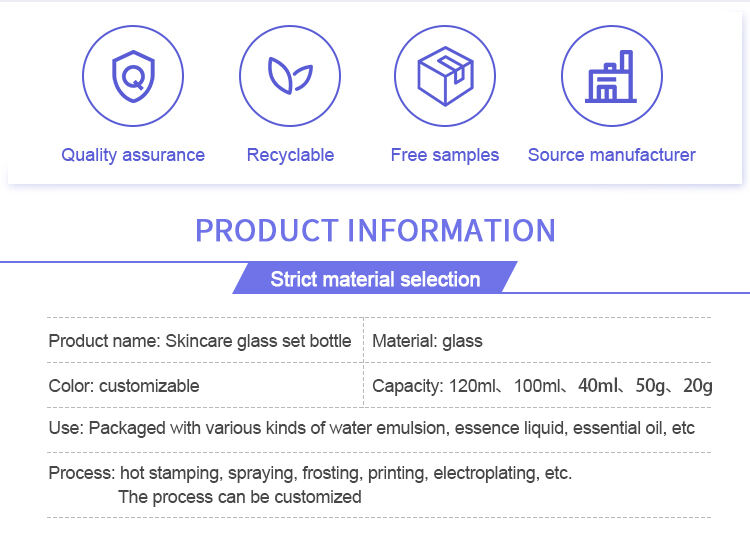Select the Source manufacturer text label
Image resolution: width=750 pixels, height=538 pixels.
point(612,155)
